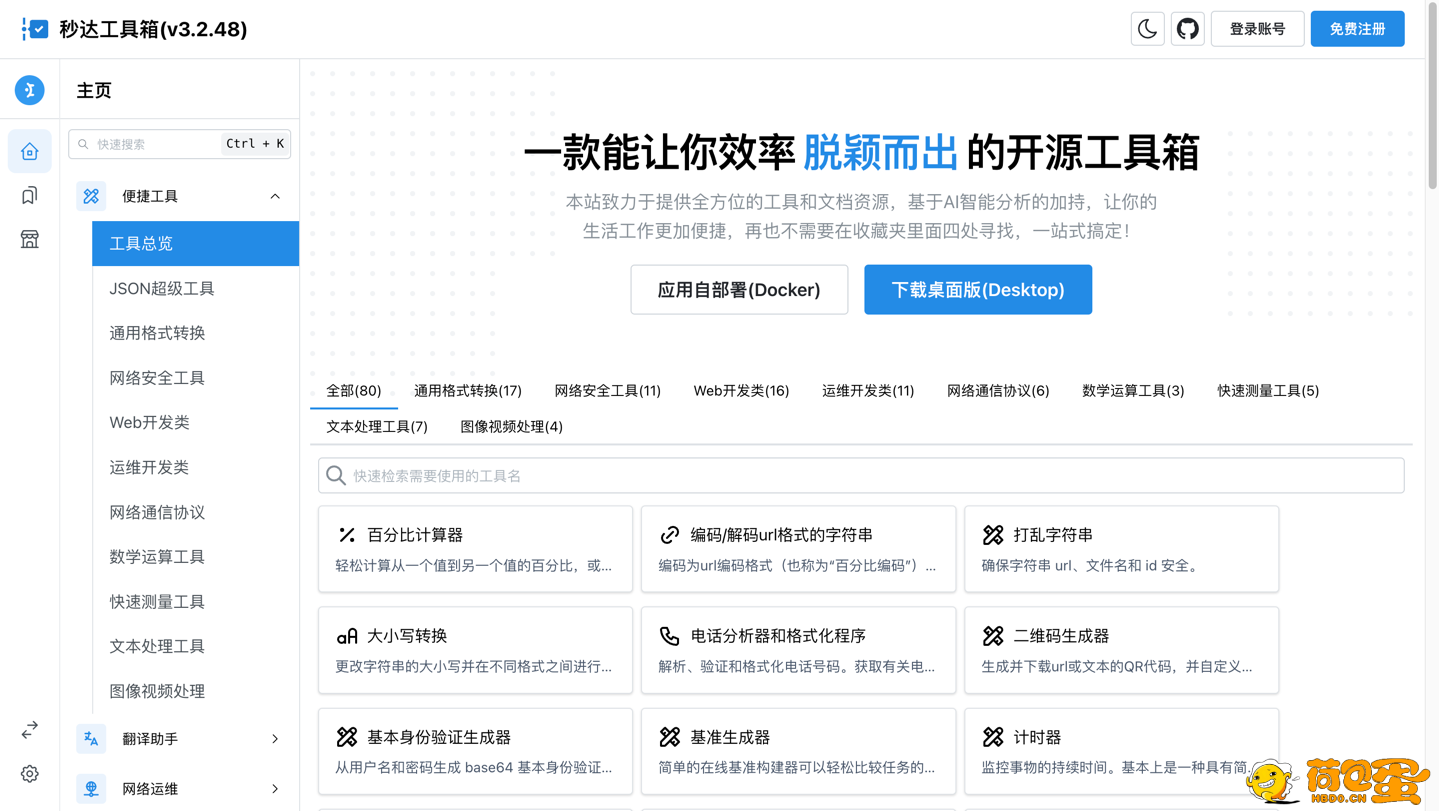Open 网络通信协议 in sidebar
This screenshot has width=1439, height=811.
[x=196, y=513]
